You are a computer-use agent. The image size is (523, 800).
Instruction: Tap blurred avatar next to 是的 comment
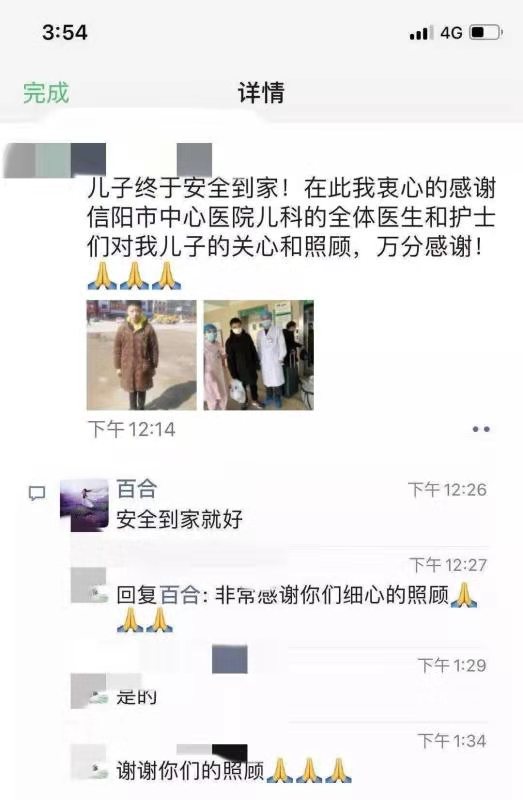tap(89, 691)
